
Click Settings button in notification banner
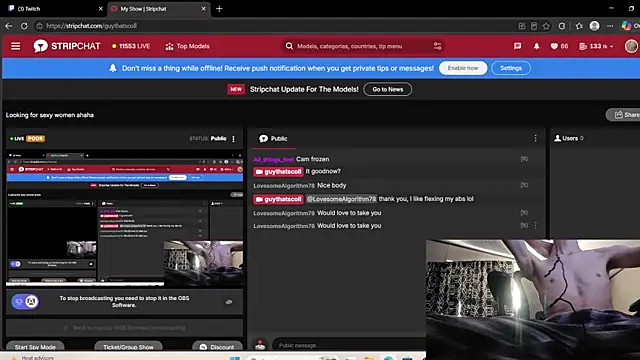click(511, 68)
